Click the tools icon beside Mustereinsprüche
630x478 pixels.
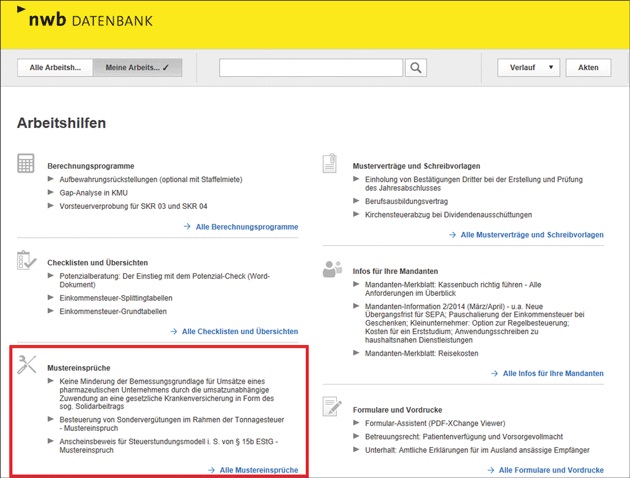tap(27, 366)
